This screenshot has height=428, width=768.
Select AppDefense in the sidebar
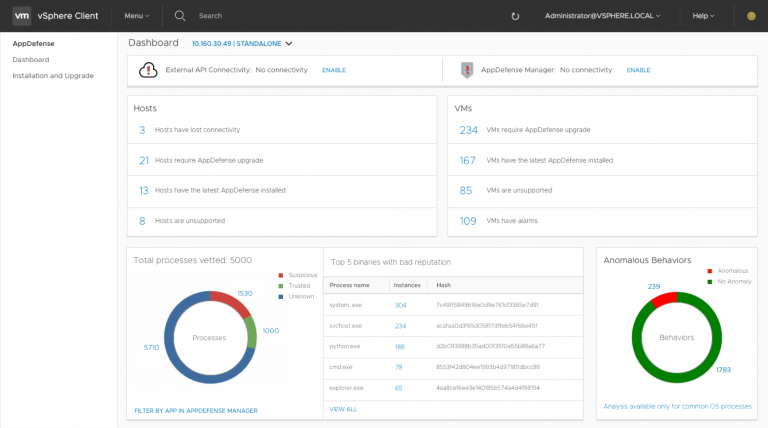point(33,44)
